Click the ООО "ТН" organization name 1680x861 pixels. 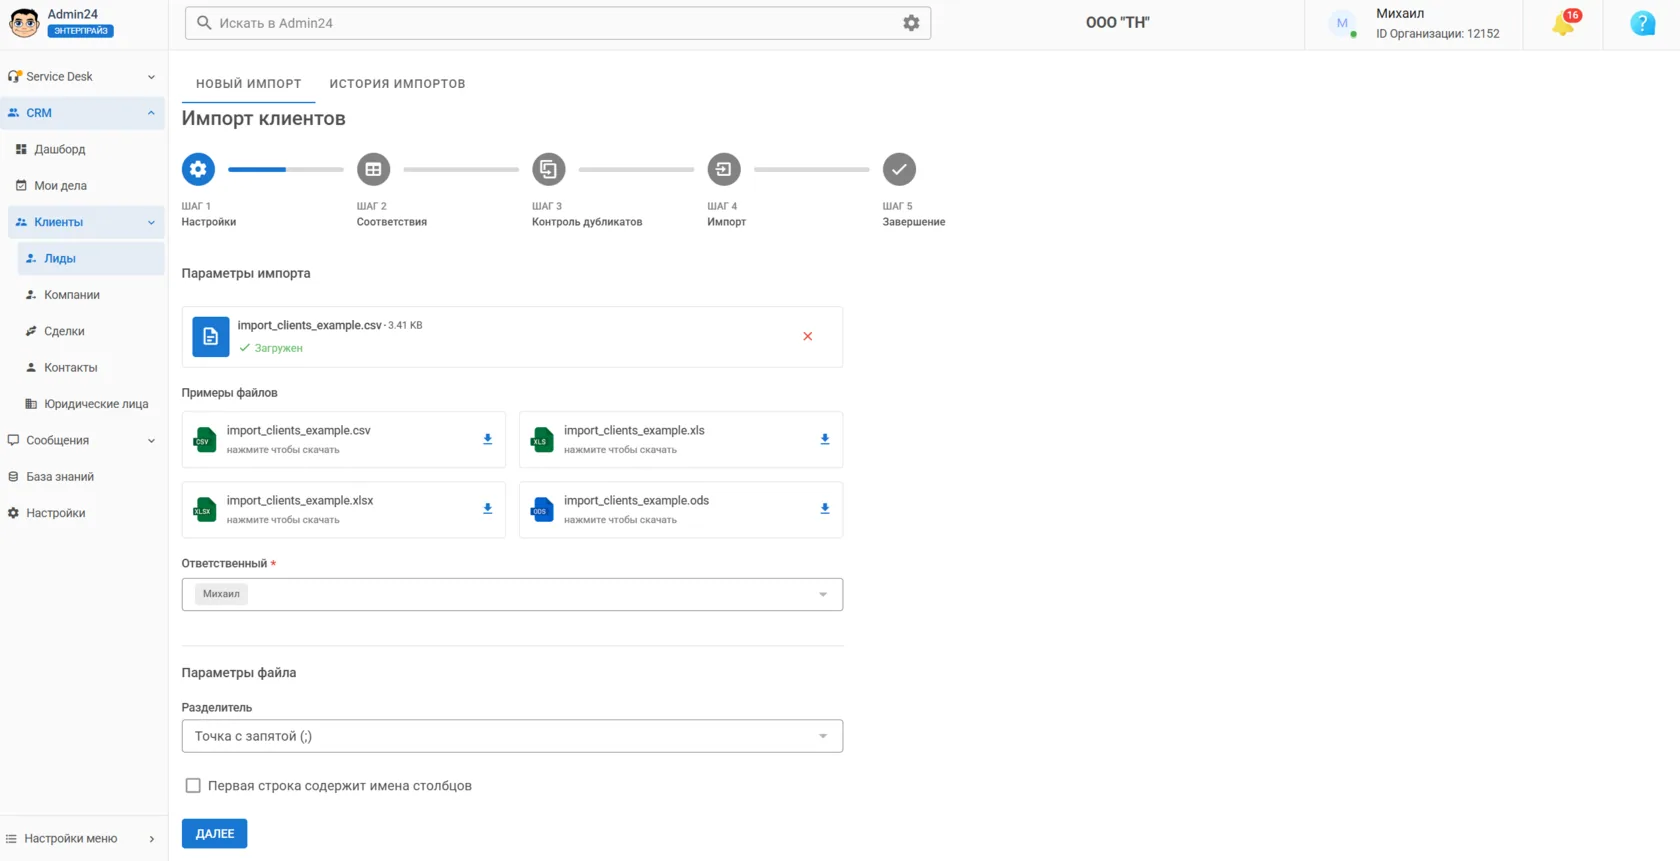1118,23
